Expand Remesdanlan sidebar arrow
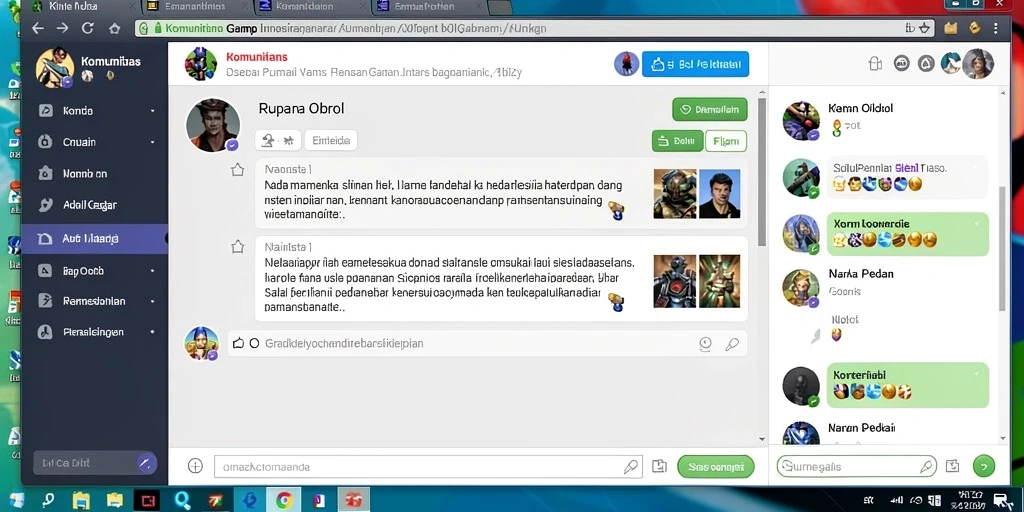 pyautogui.click(x=152, y=301)
